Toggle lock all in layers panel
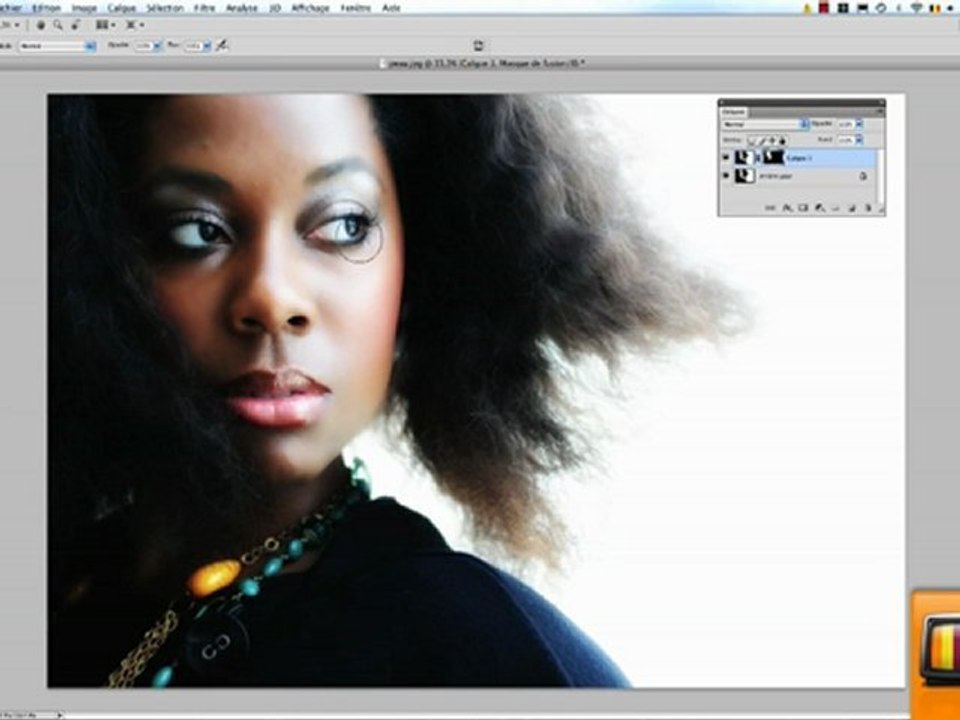The height and width of the screenshot is (720, 960). coord(782,141)
